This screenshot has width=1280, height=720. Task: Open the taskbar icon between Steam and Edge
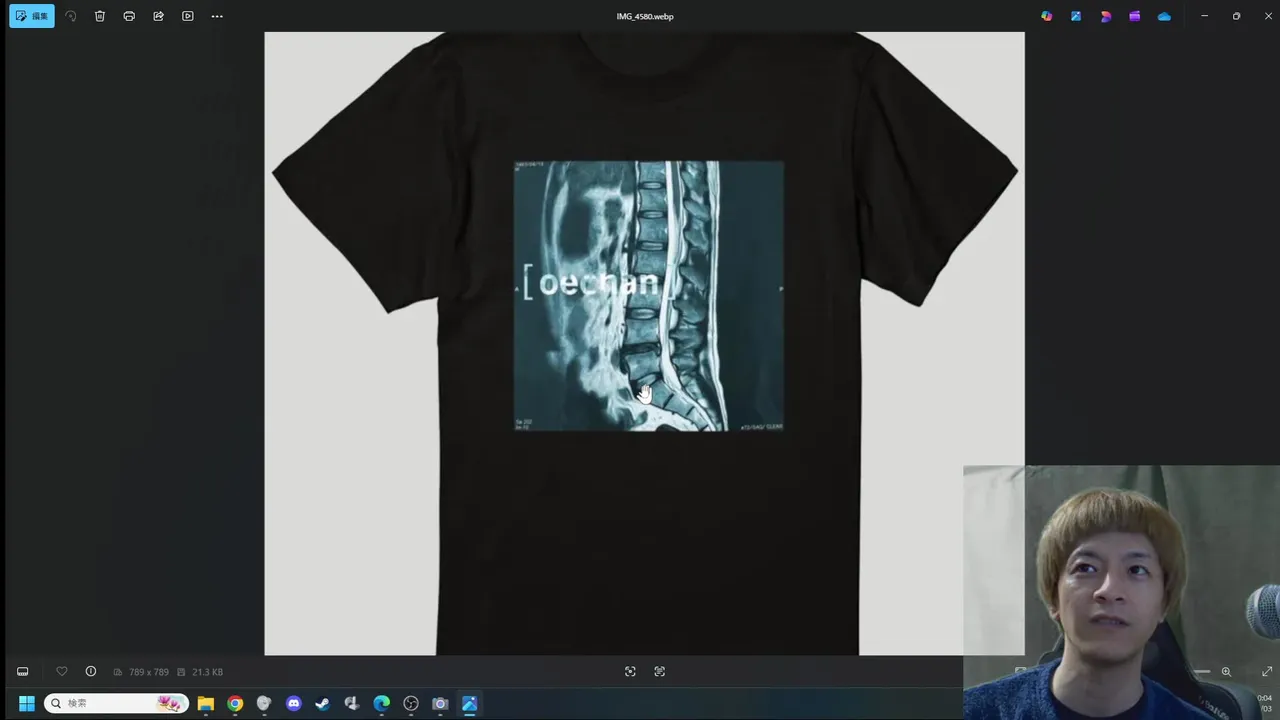tap(352, 704)
